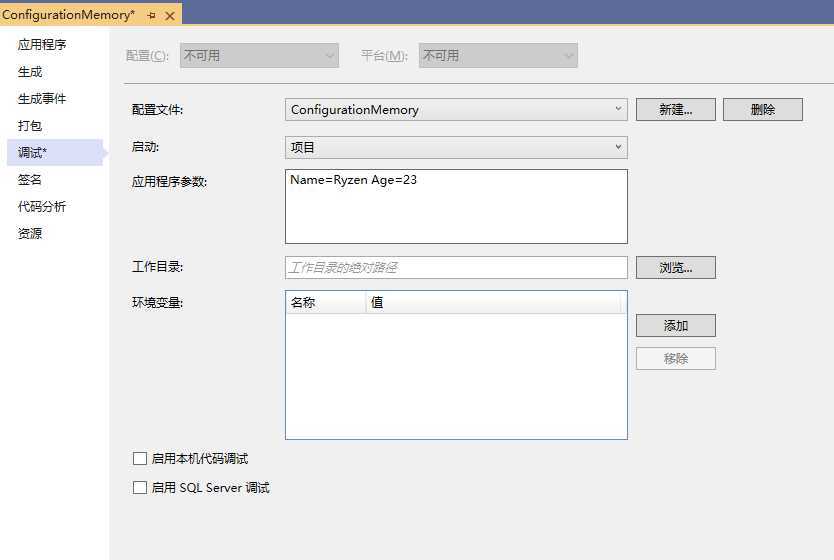Image resolution: width=834 pixels, height=560 pixels.
Task: Open the 资源 page
Action: click(x=30, y=233)
